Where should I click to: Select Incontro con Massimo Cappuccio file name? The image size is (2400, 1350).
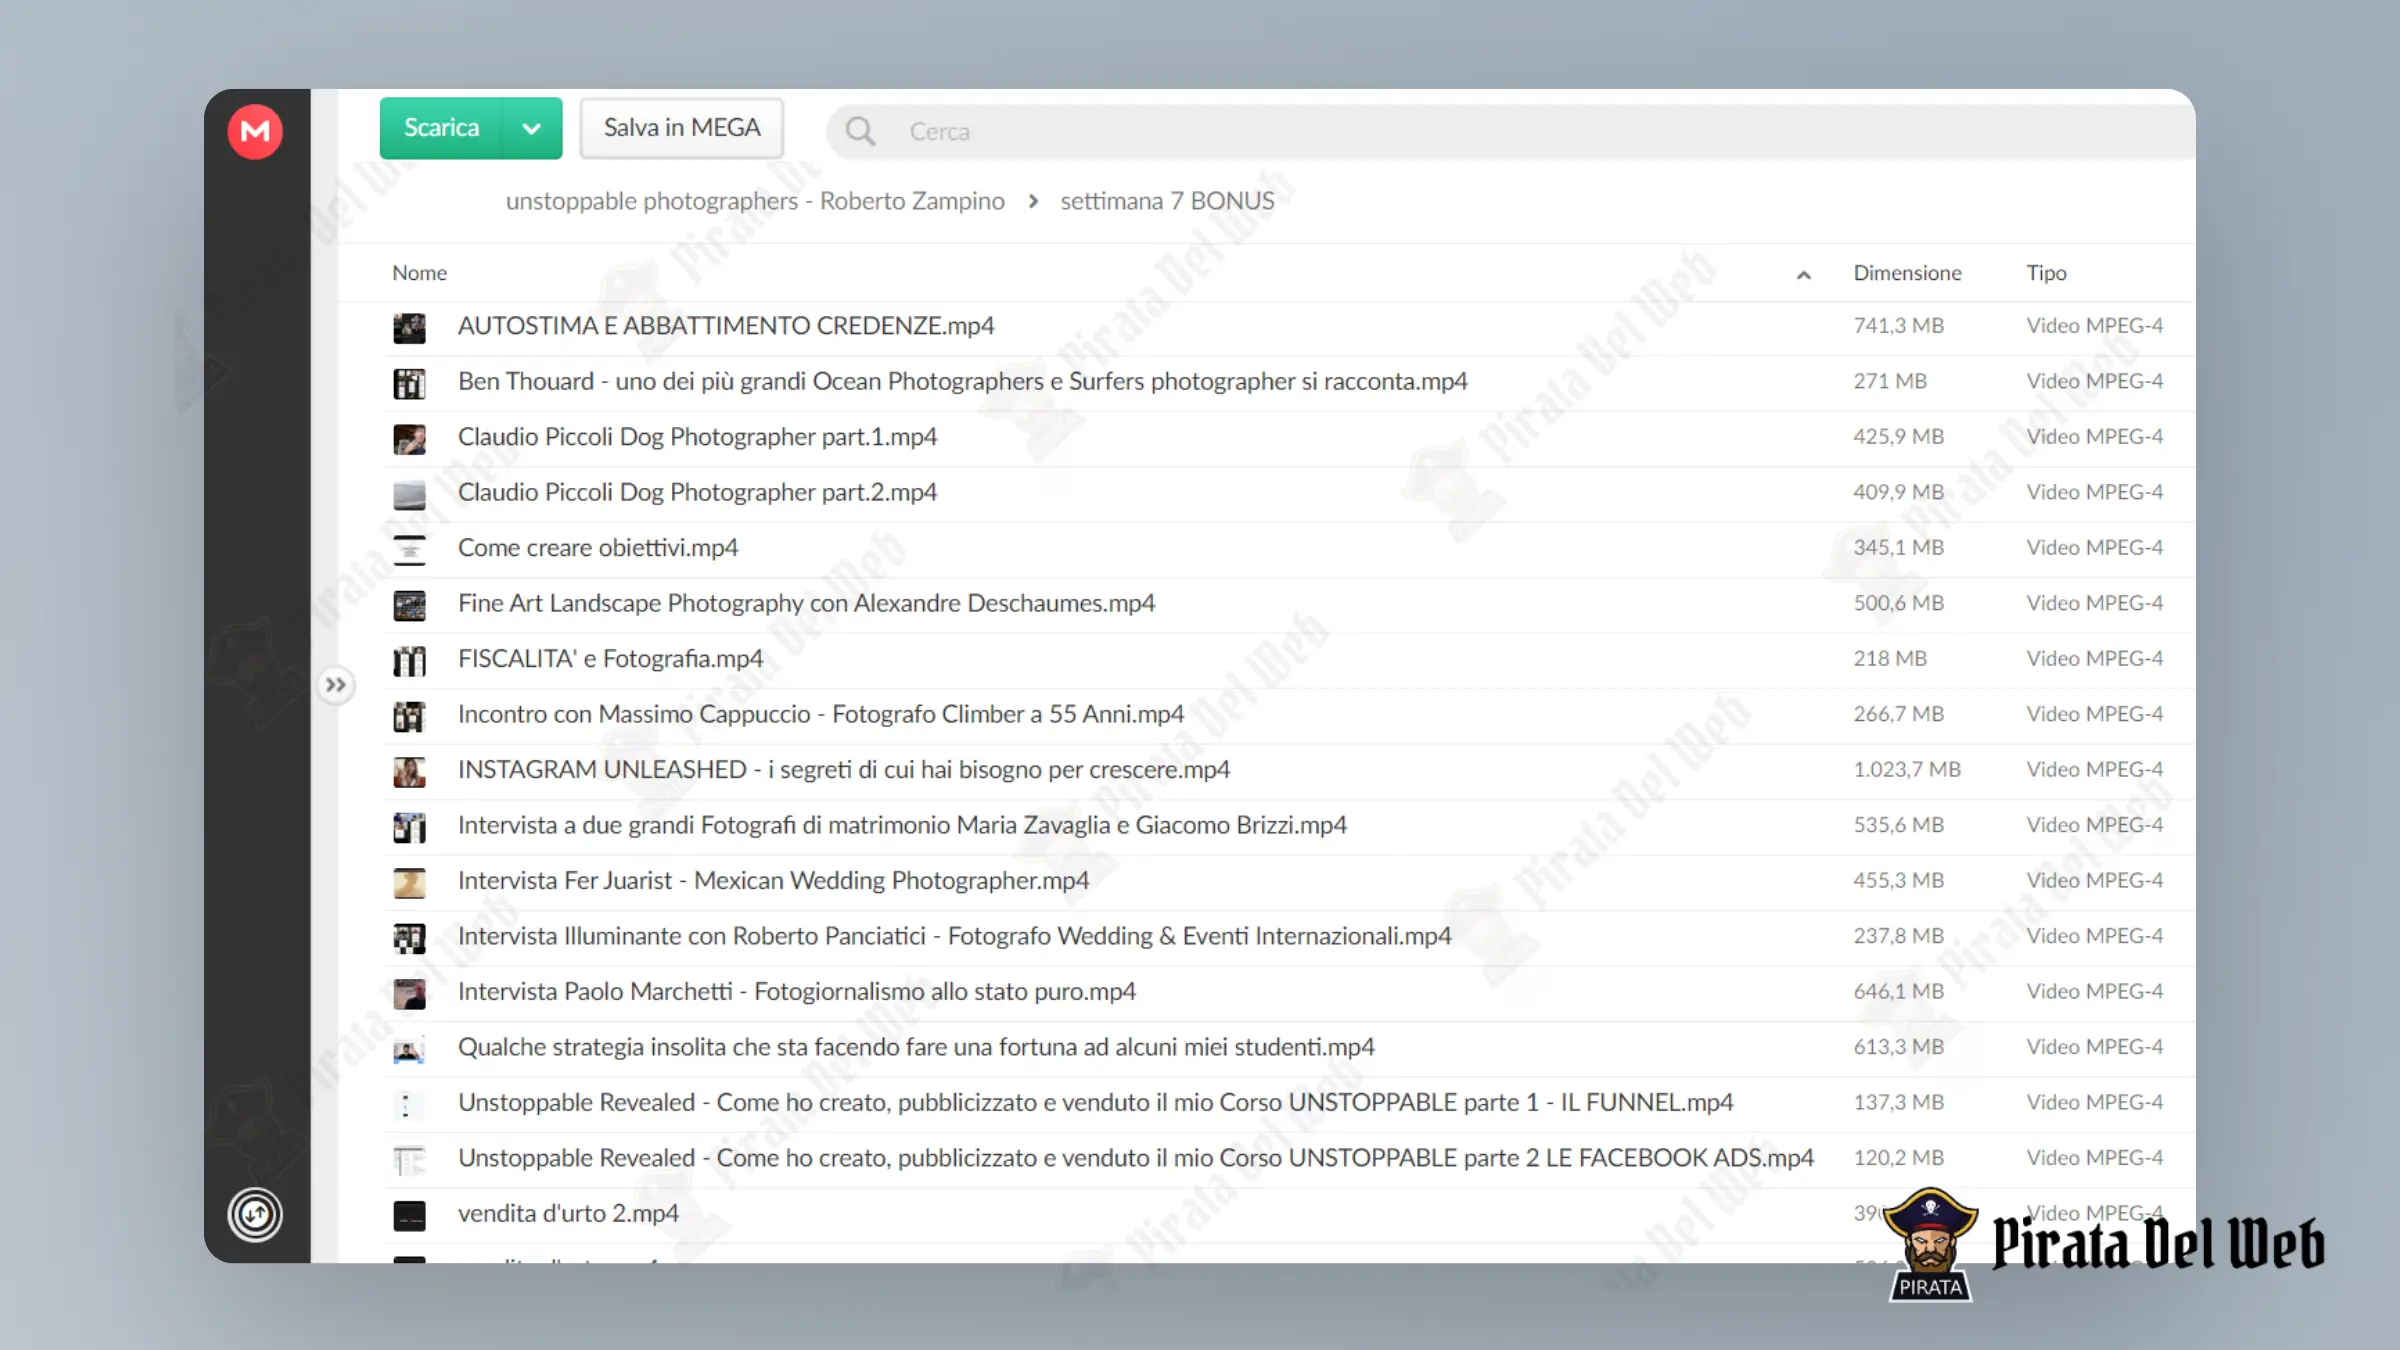[x=821, y=714]
